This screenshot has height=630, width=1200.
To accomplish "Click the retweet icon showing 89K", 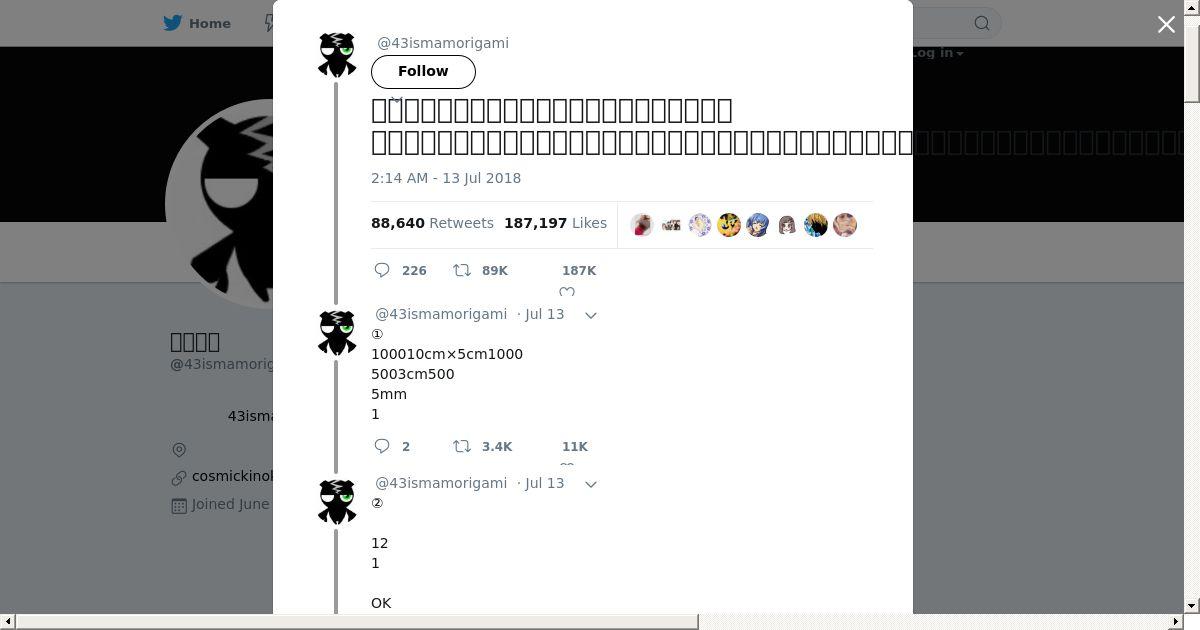I will point(462,270).
